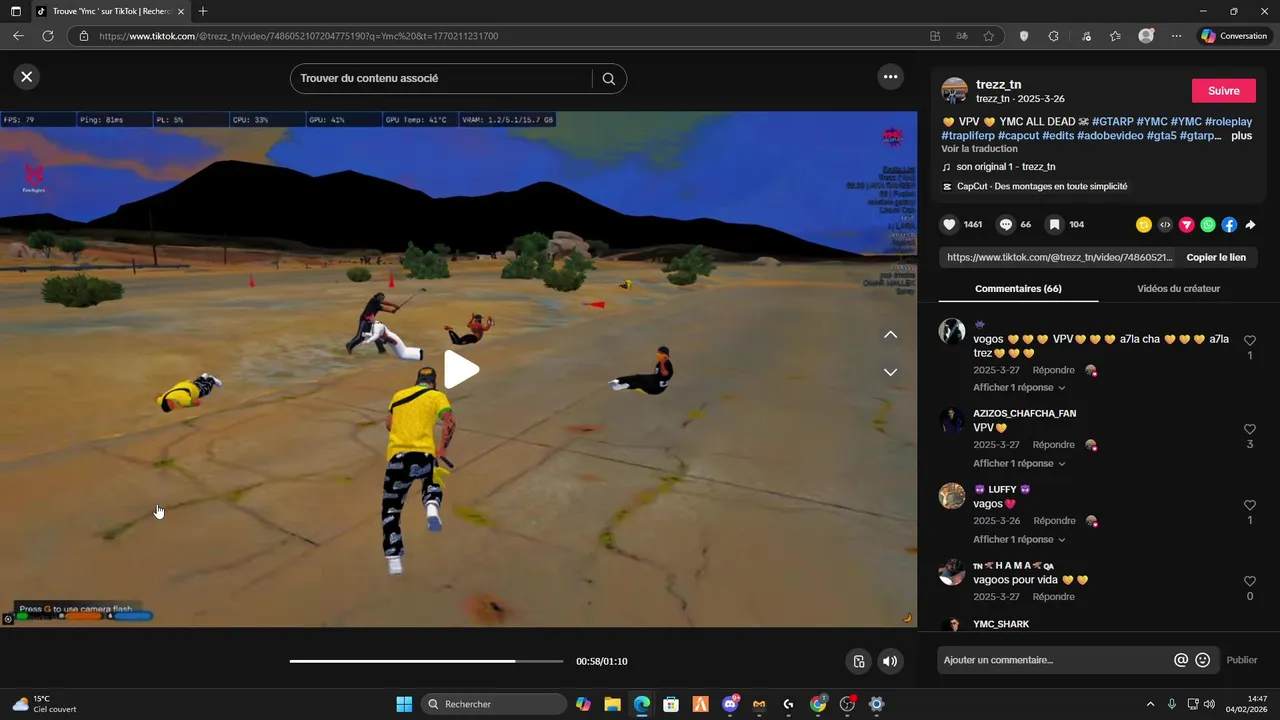Screen dimensions: 1280x720
Task: Open emoji picker in comment box
Action: (1203, 660)
